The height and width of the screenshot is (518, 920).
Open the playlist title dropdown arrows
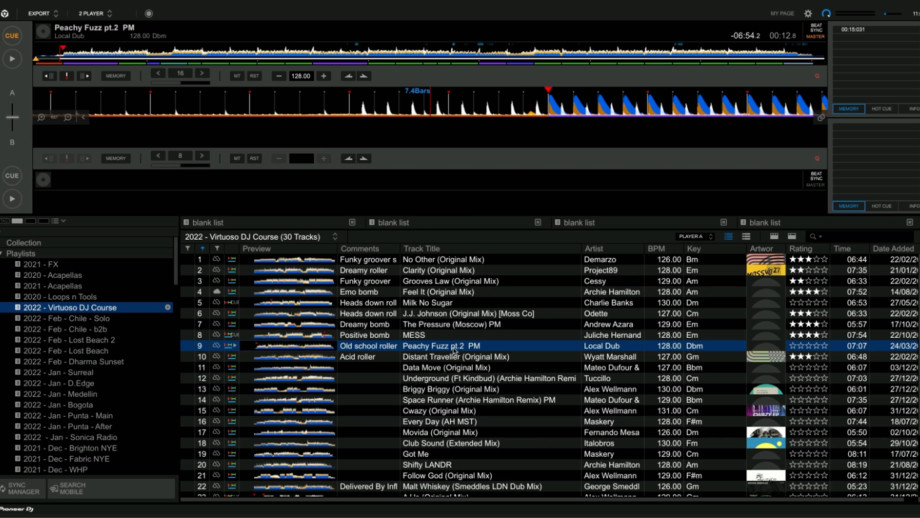[x=335, y=237]
